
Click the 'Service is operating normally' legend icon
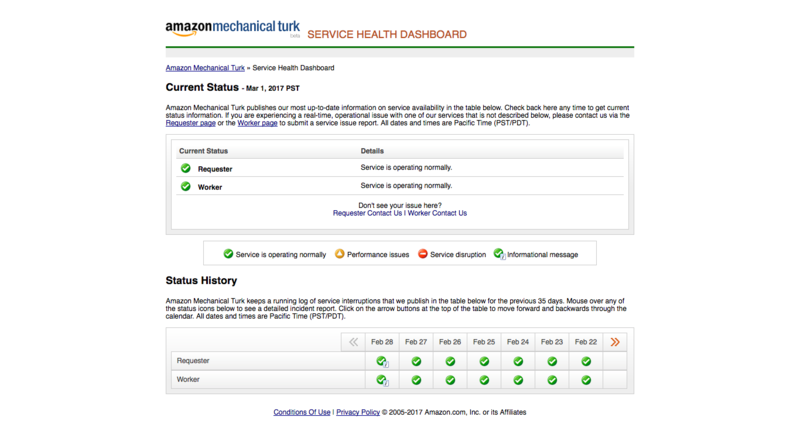point(228,254)
